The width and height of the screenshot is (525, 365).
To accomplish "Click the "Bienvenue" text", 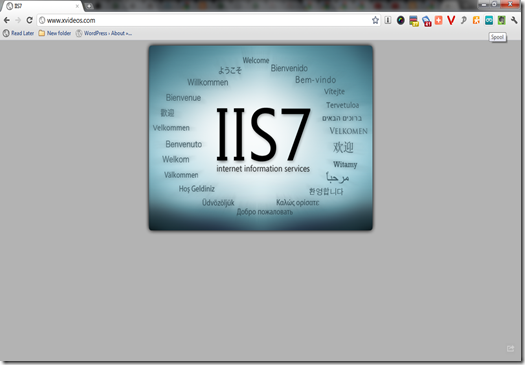I will tap(183, 98).
